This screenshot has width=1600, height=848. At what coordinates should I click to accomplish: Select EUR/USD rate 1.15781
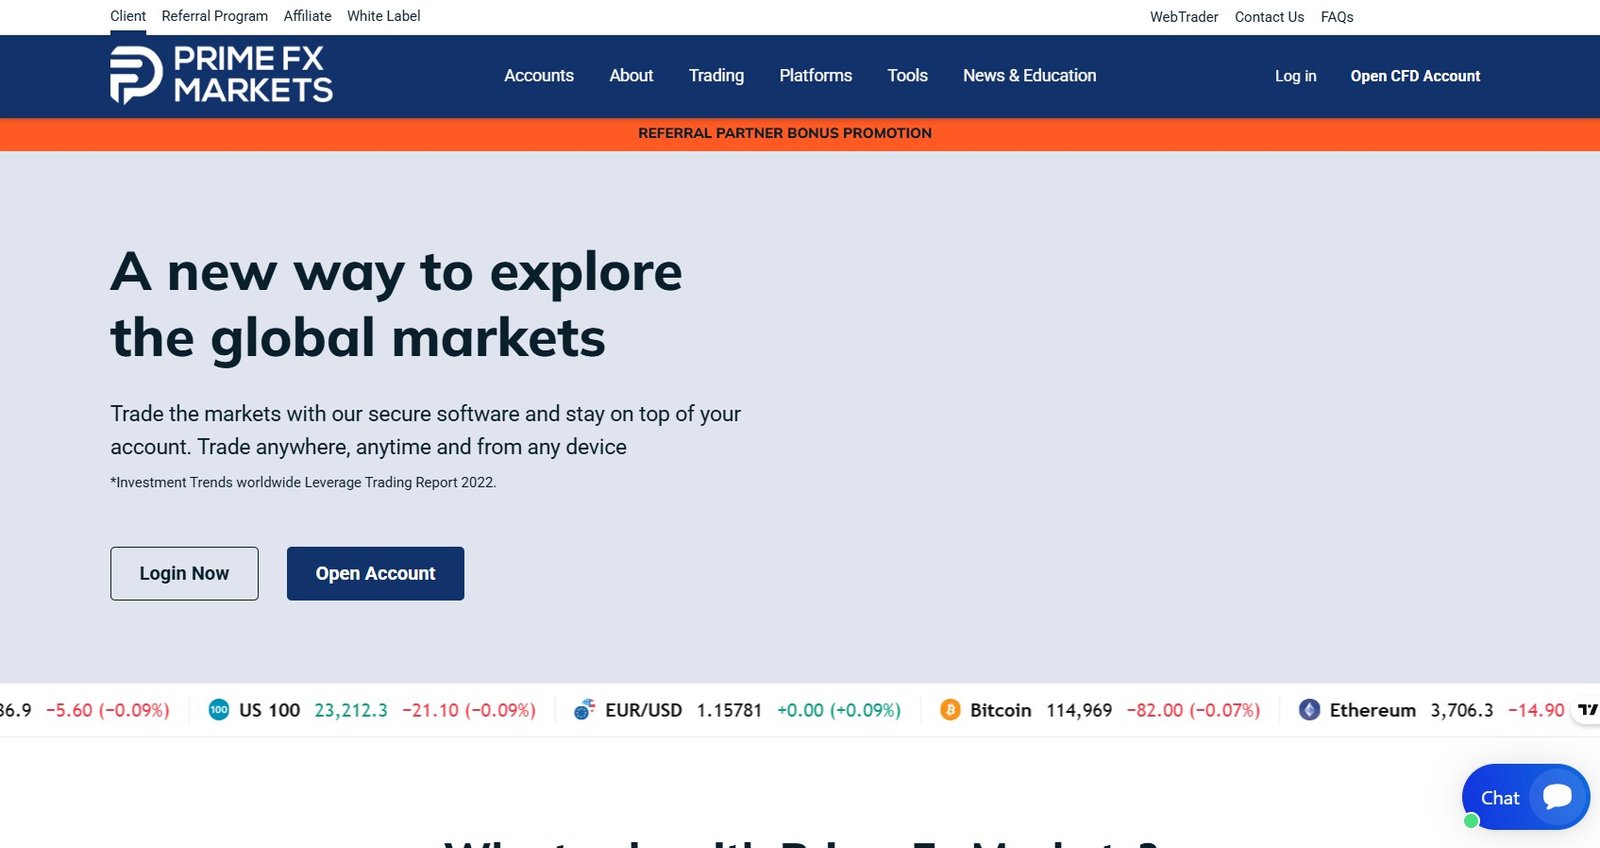pyautogui.click(x=729, y=710)
